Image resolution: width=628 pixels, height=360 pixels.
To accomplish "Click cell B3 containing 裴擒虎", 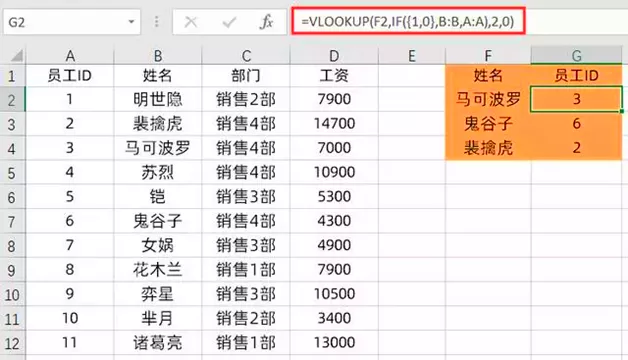I will pyautogui.click(x=158, y=124).
